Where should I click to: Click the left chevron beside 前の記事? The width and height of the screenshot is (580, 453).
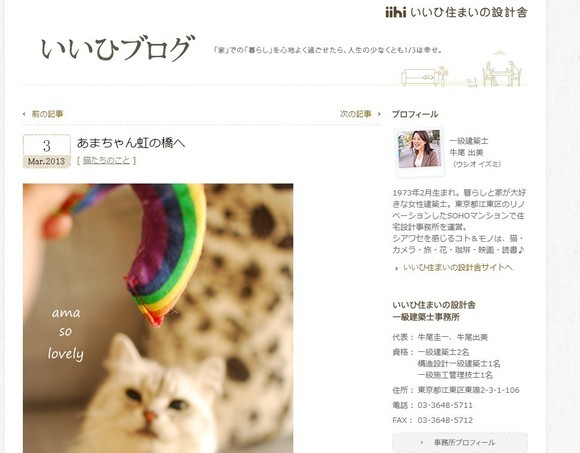24,114
